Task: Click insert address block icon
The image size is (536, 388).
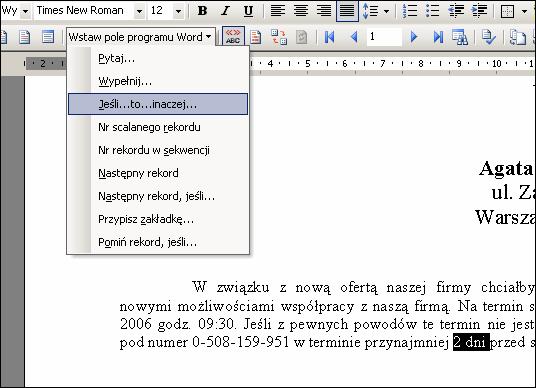Action: pos(25,37)
